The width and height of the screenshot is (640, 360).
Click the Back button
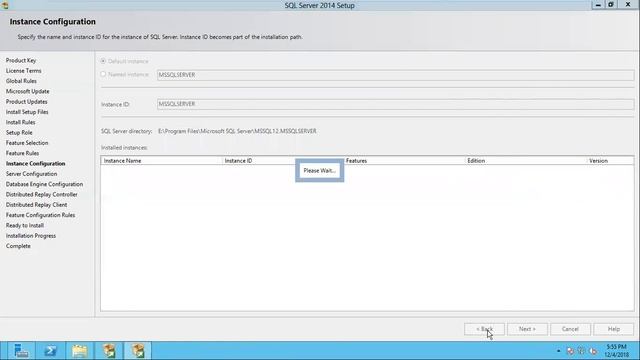click(x=484, y=329)
